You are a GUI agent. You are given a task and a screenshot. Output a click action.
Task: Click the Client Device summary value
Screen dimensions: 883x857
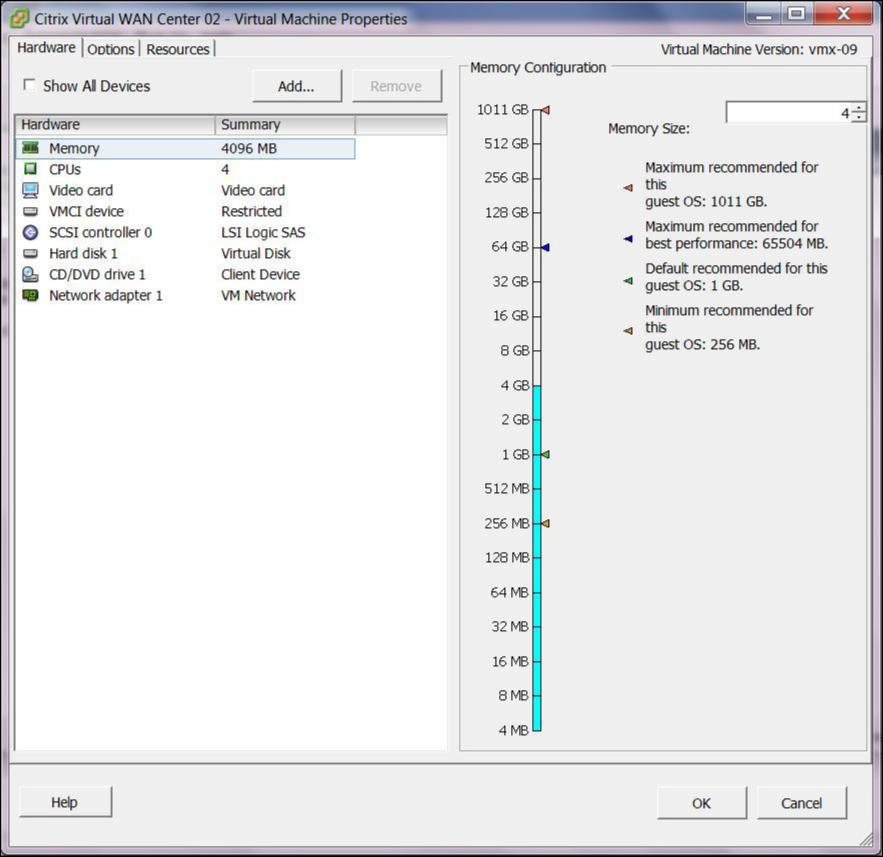[x=260, y=275]
